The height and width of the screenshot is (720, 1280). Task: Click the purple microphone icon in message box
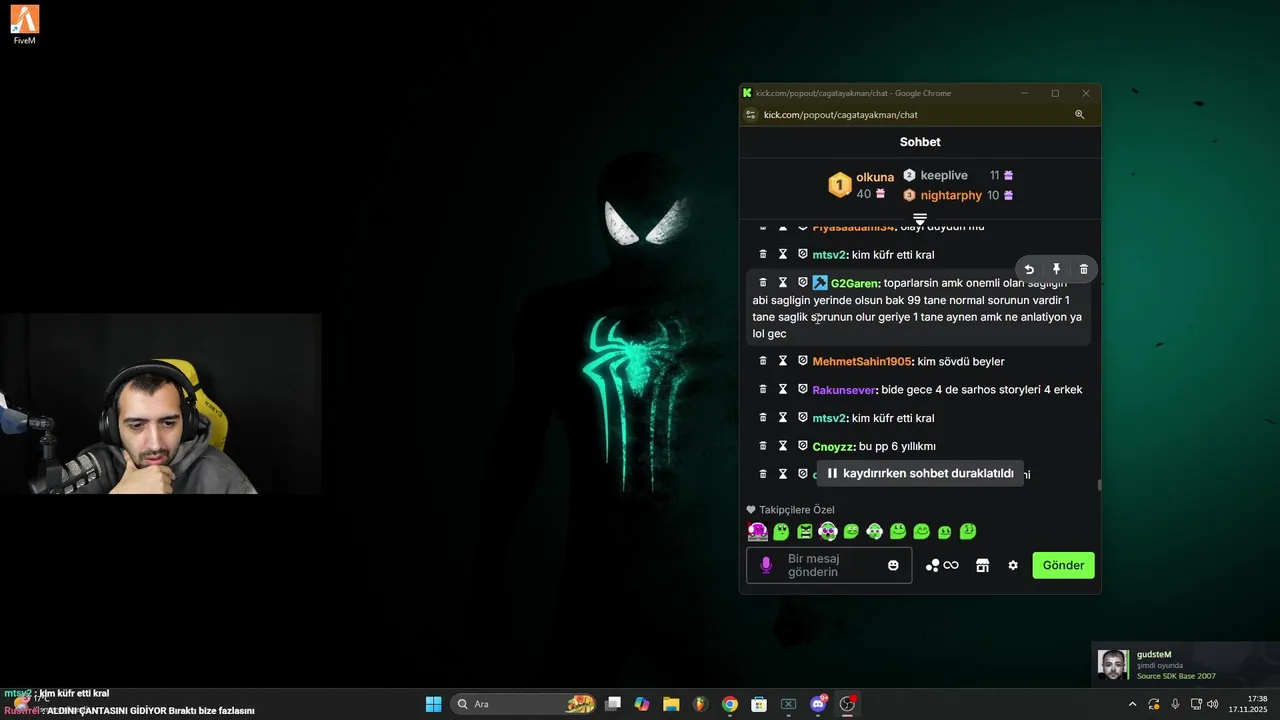tap(766, 565)
